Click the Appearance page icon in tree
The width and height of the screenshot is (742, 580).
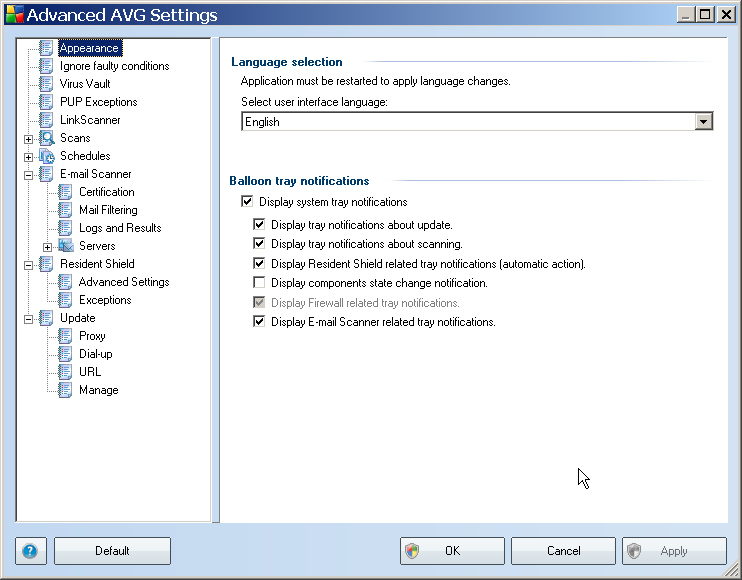pyautogui.click(x=46, y=48)
